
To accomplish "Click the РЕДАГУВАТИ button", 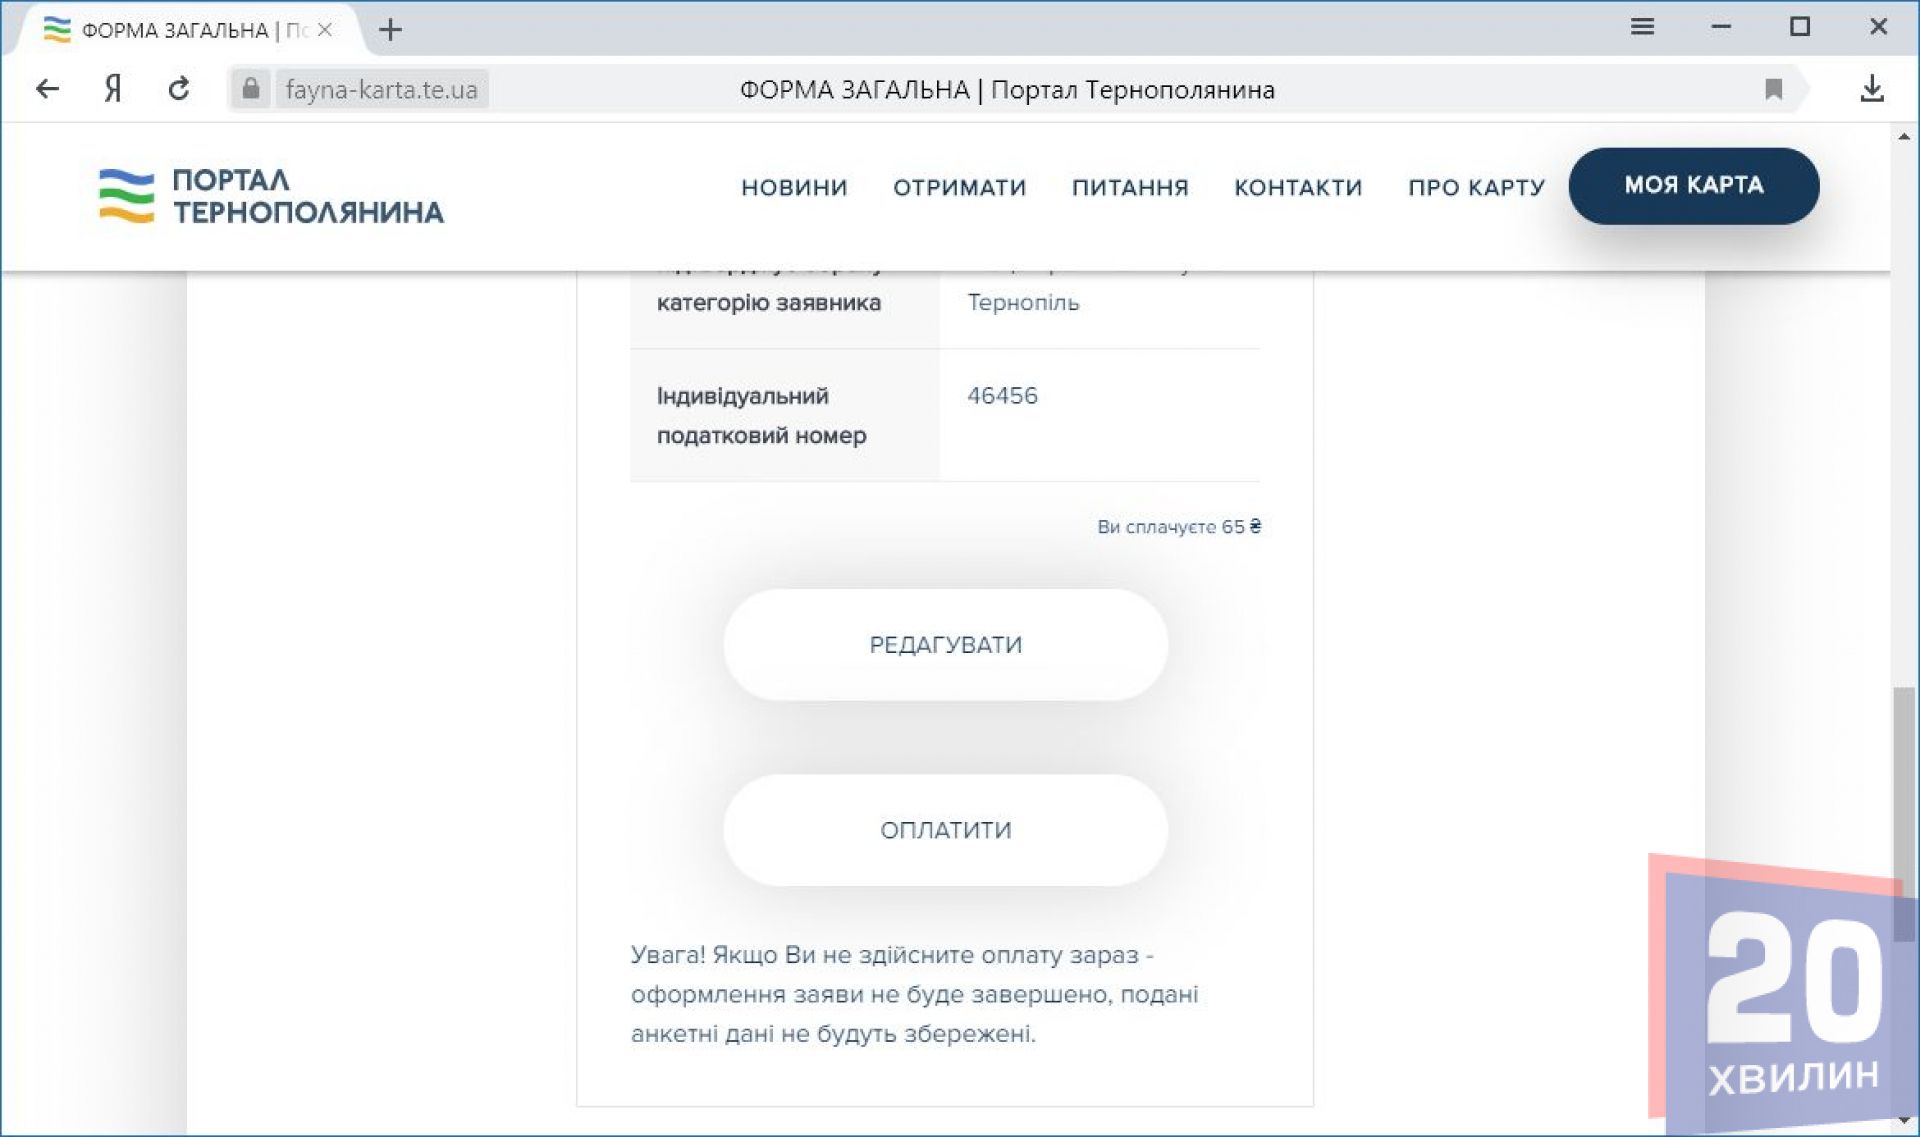I will point(945,645).
